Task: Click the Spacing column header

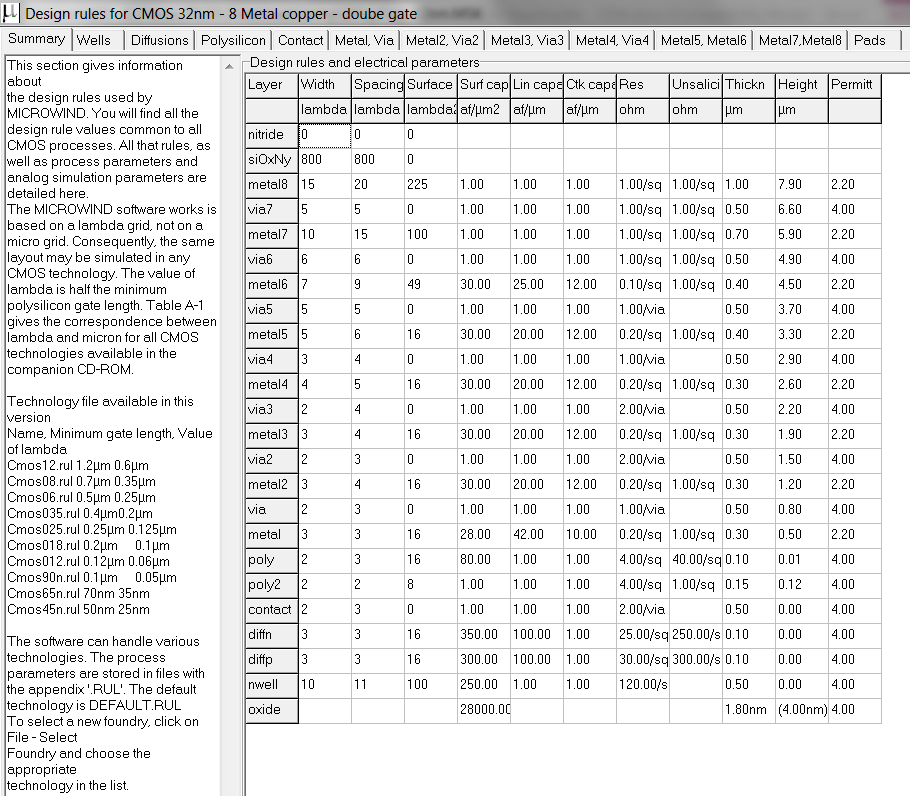Action: click(378, 85)
